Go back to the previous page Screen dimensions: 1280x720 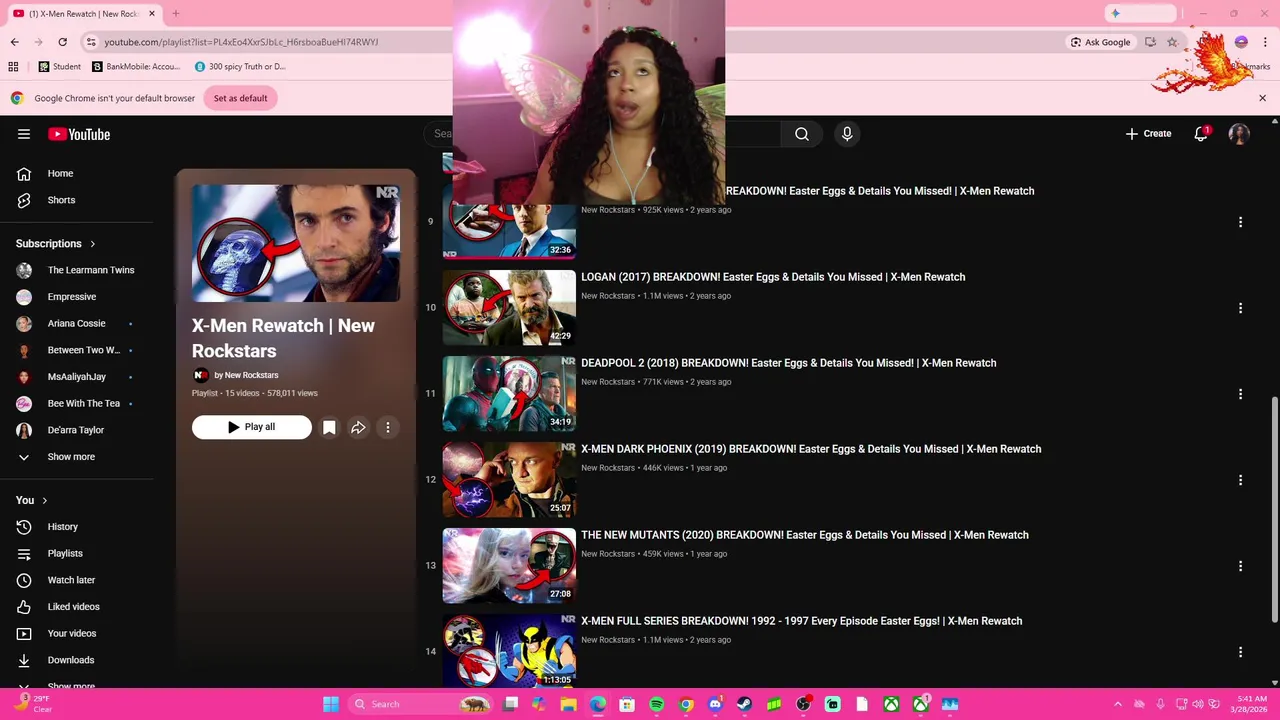click(x=14, y=42)
